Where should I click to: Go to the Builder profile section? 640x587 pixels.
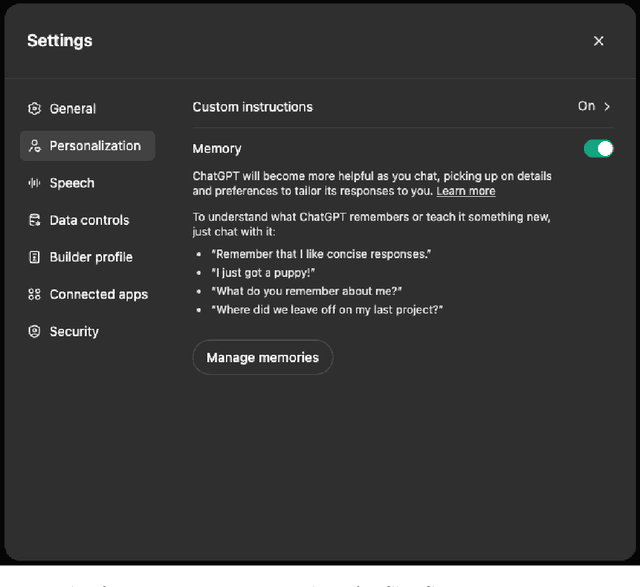91,257
